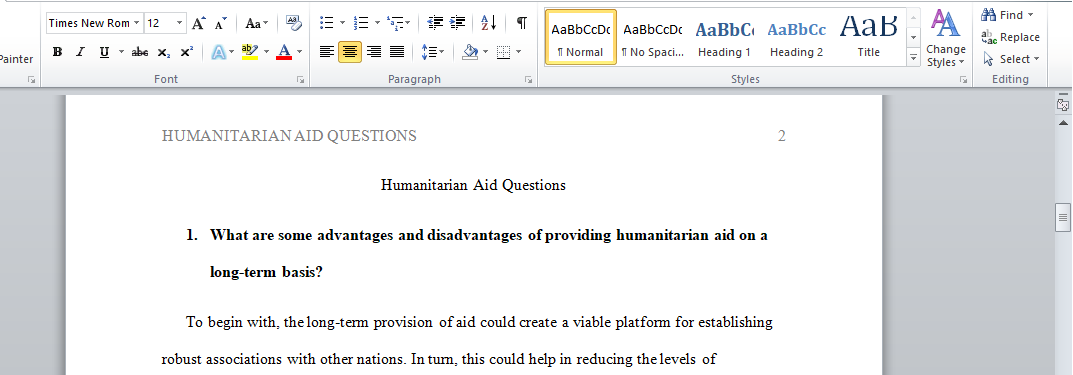Image resolution: width=1073 pixels, height=375 pixels.
Task: Apply Subscript formatting
Action: pyautogui.click(x=164, y=52)
